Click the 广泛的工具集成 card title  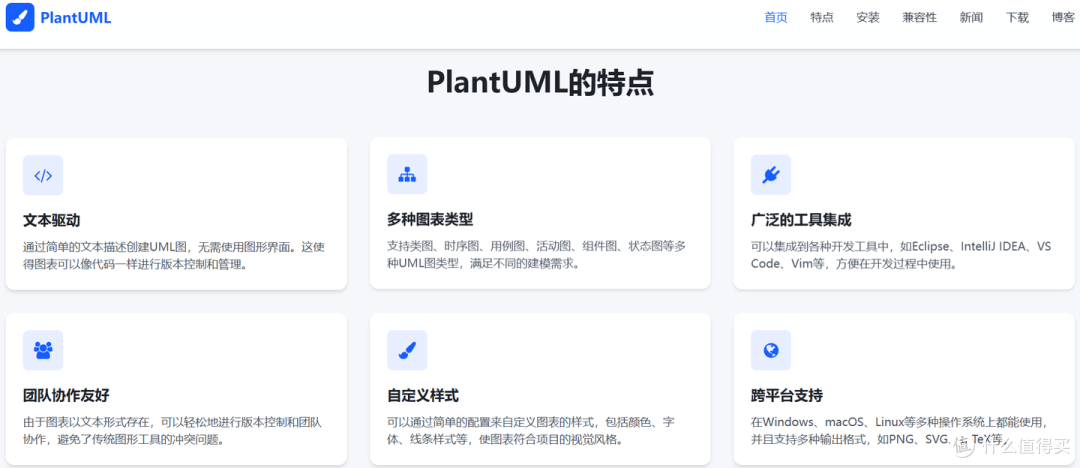click(x=801, y=221)
